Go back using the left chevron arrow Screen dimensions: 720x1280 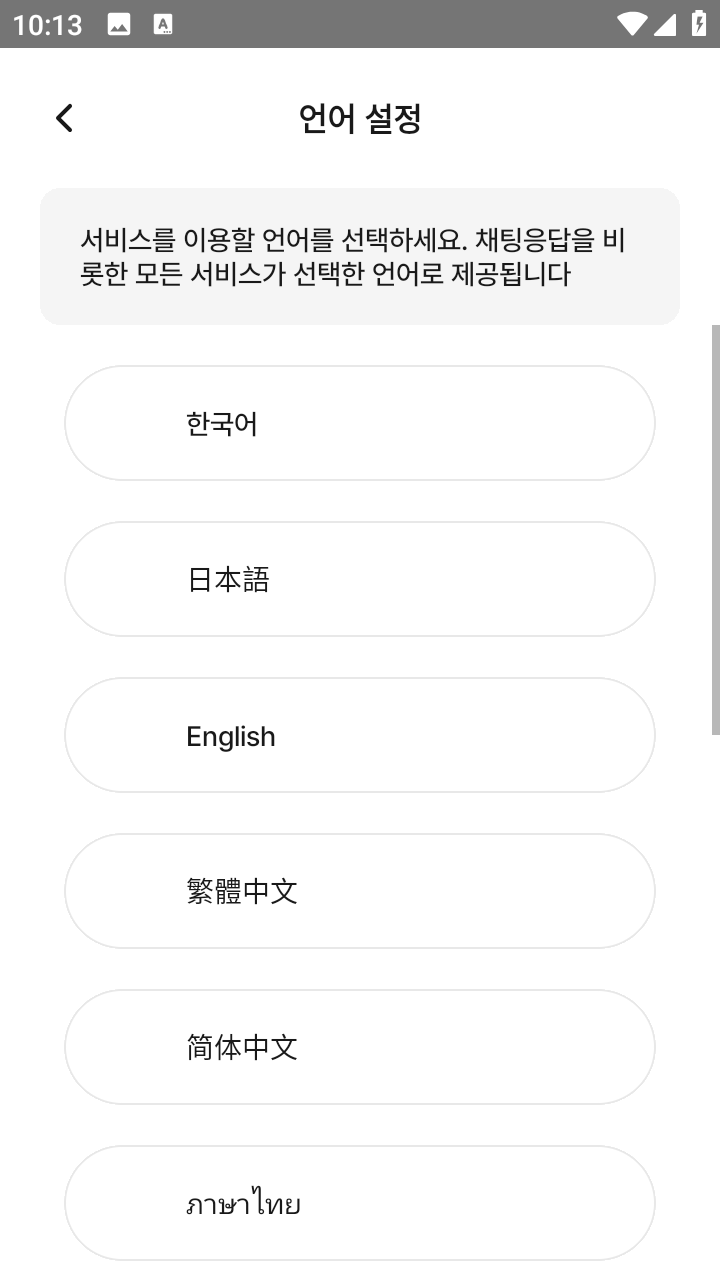tap(64, 118)
